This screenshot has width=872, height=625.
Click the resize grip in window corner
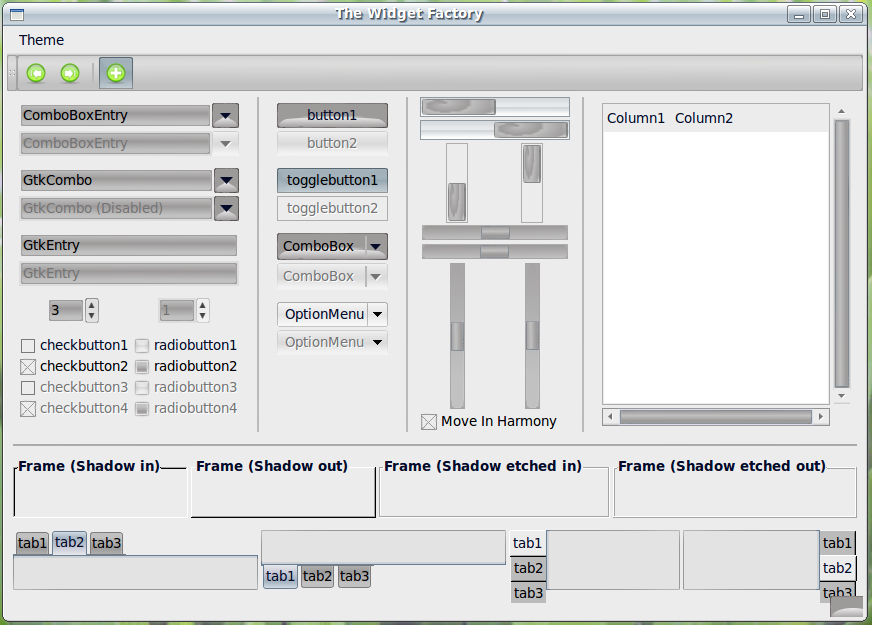point(846,607)
